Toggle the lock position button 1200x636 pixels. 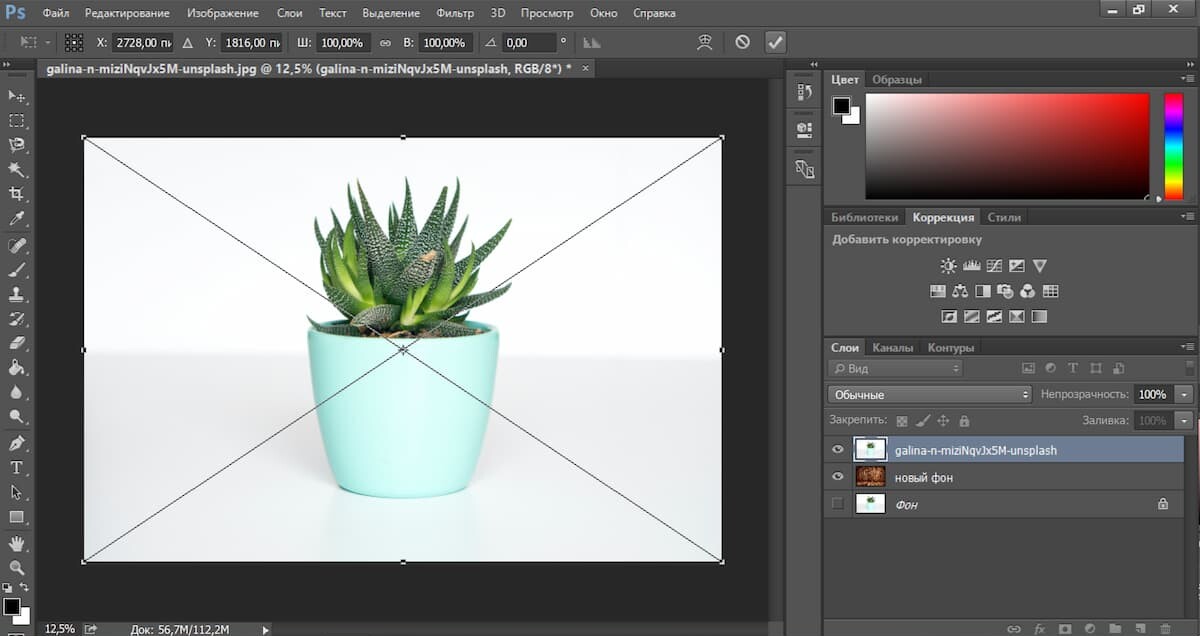coord(943,421)
